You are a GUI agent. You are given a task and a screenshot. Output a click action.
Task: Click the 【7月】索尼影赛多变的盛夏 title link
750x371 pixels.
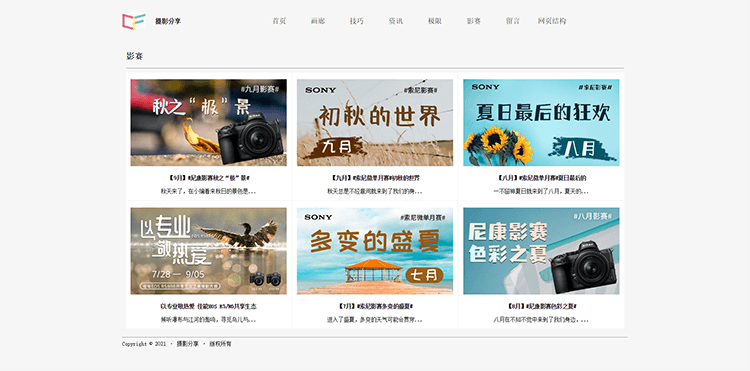[375, 306]
